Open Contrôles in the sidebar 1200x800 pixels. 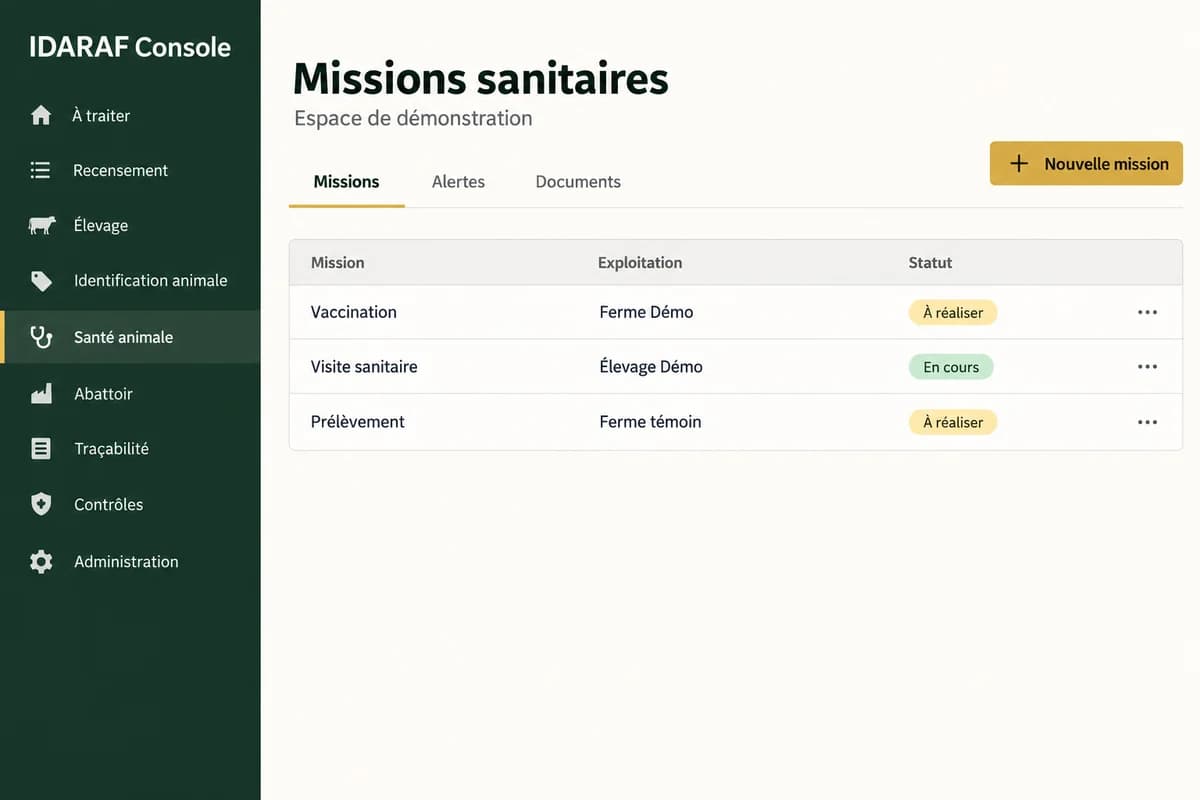click(x=130, y=504)
